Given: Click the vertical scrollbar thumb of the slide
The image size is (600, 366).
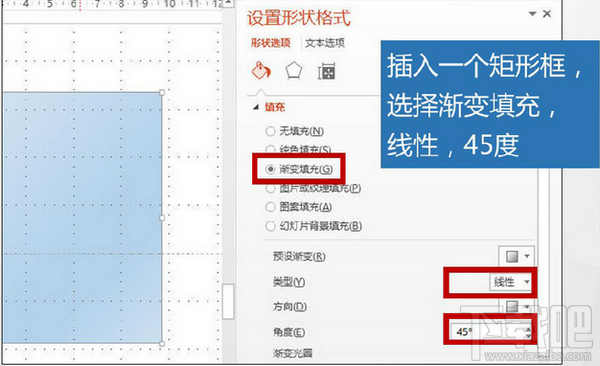Looking at the screenshot, I should 228,301.
